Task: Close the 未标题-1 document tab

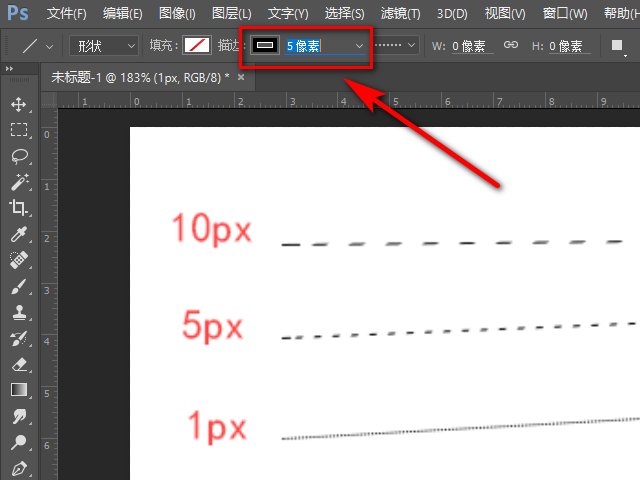Action: [241, 77]
